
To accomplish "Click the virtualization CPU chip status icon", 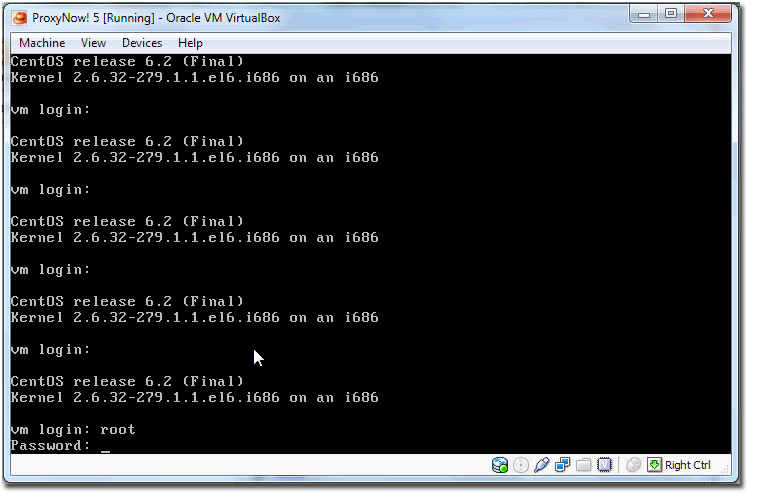I will 604,465.
